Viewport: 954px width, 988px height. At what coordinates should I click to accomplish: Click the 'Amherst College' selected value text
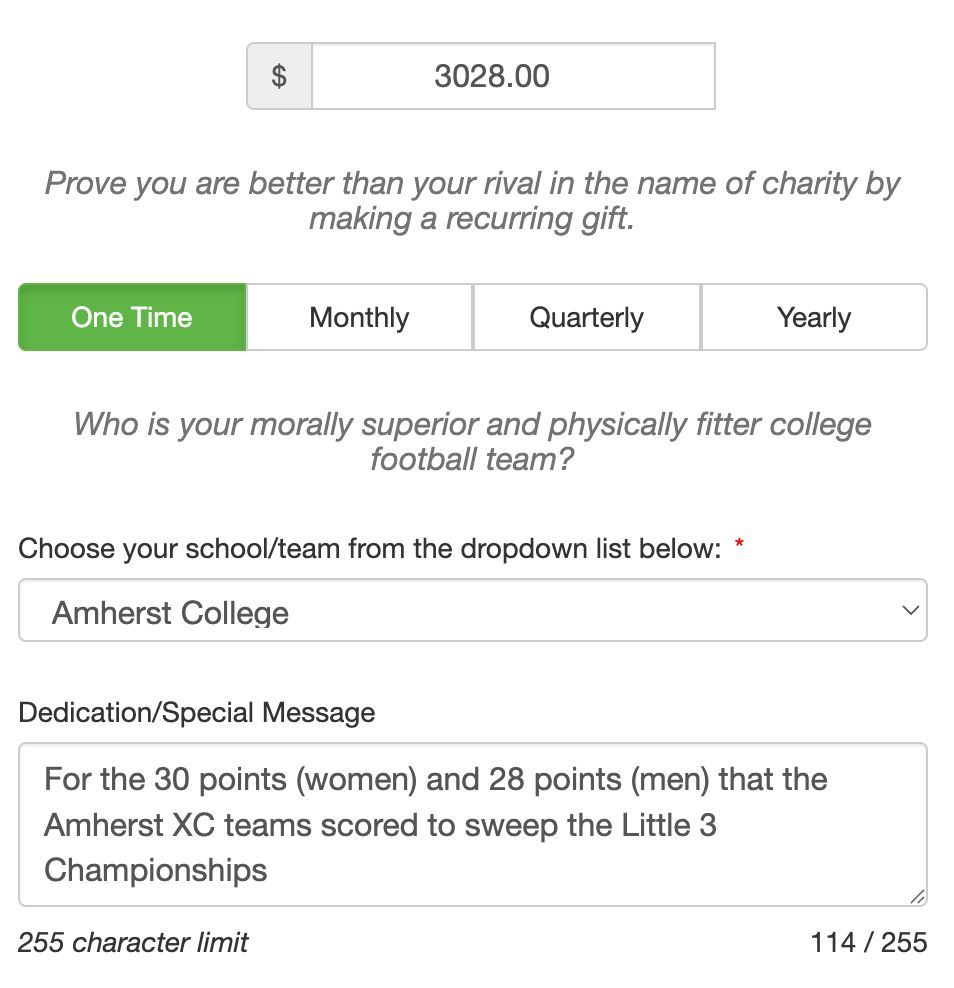tap(170, 612)
